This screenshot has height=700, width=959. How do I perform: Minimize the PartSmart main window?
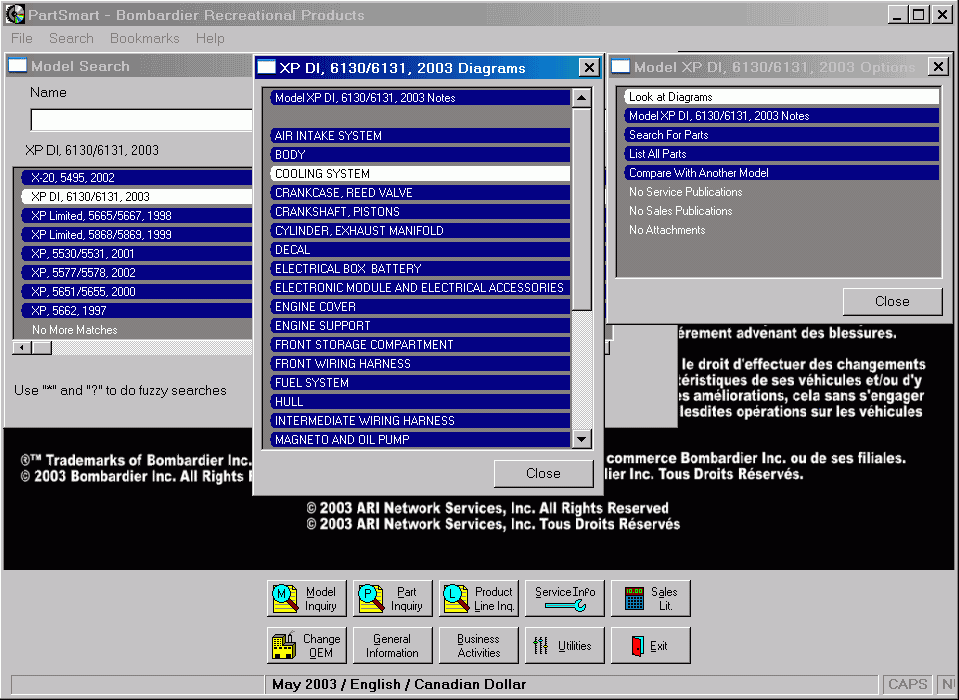[x=897, y=14]
